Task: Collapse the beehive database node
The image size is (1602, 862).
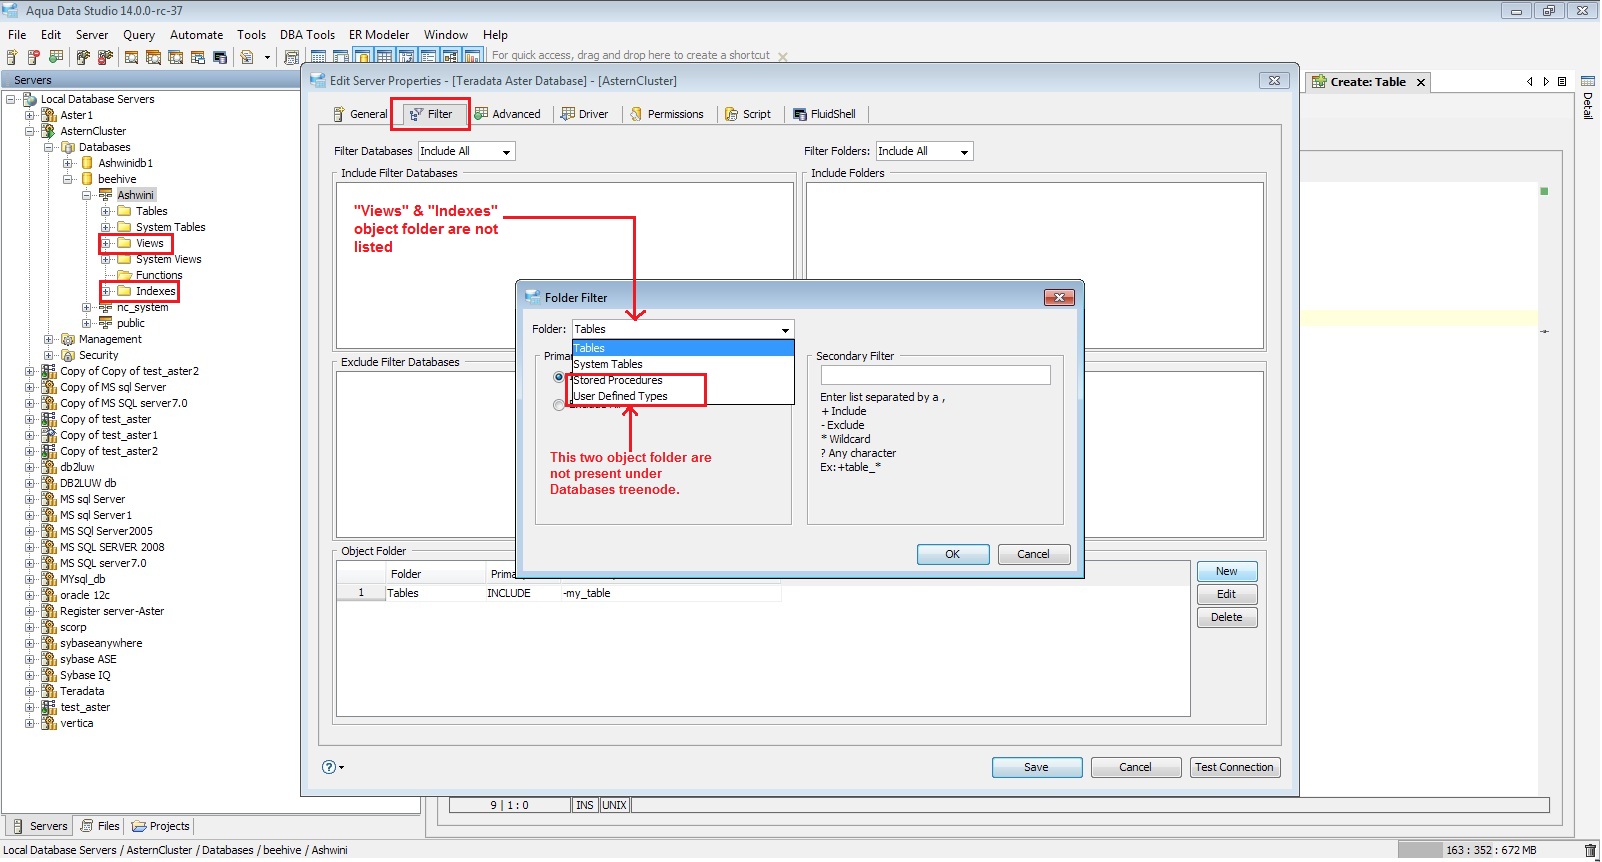Action: pos(68,179)
